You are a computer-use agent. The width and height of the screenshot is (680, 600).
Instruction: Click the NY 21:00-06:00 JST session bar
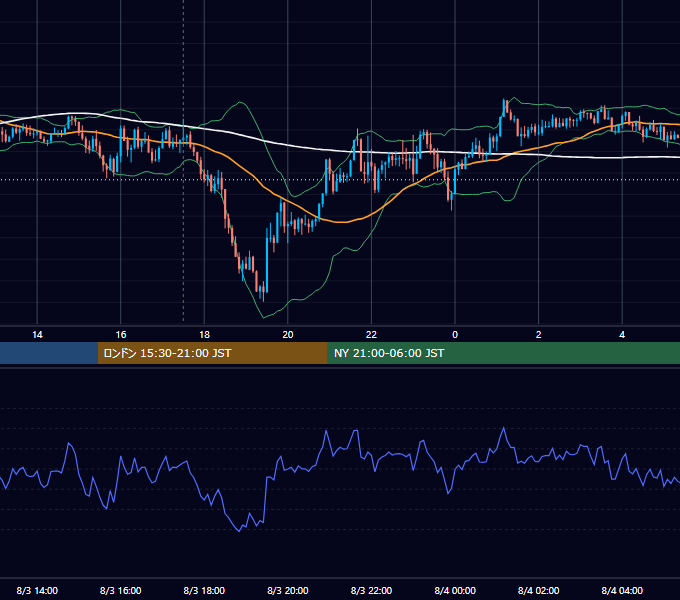[x=503, y=353]
